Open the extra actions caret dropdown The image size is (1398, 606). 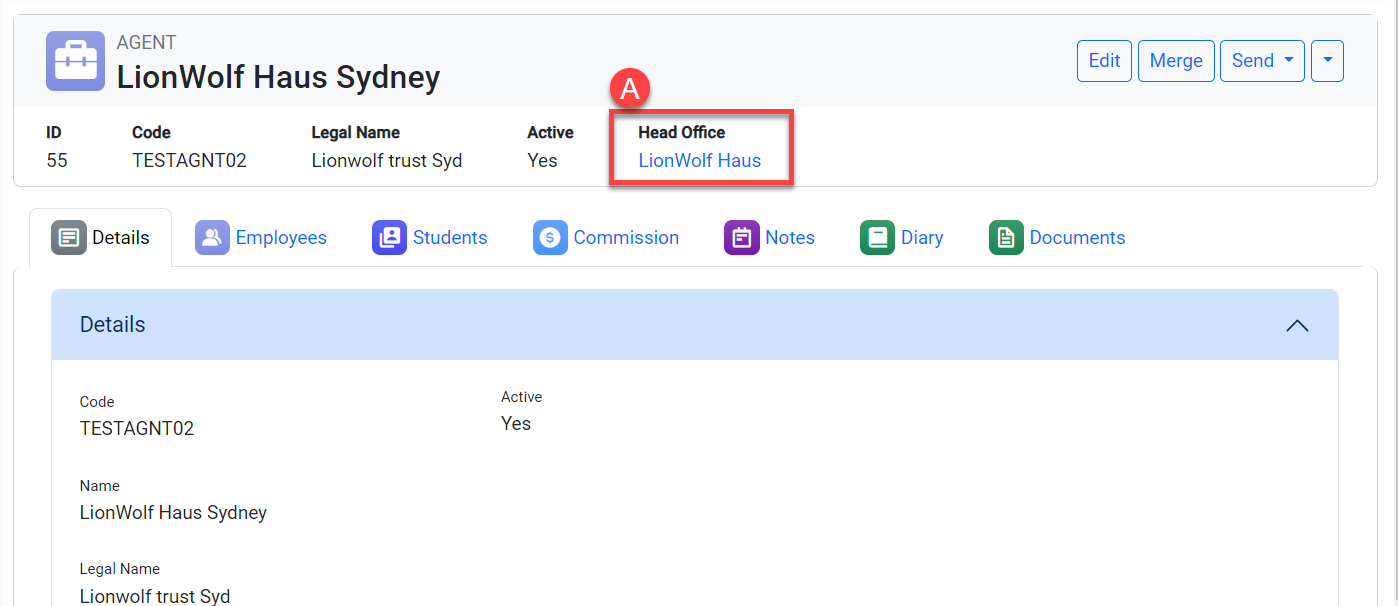click(x=1327, y=61)
